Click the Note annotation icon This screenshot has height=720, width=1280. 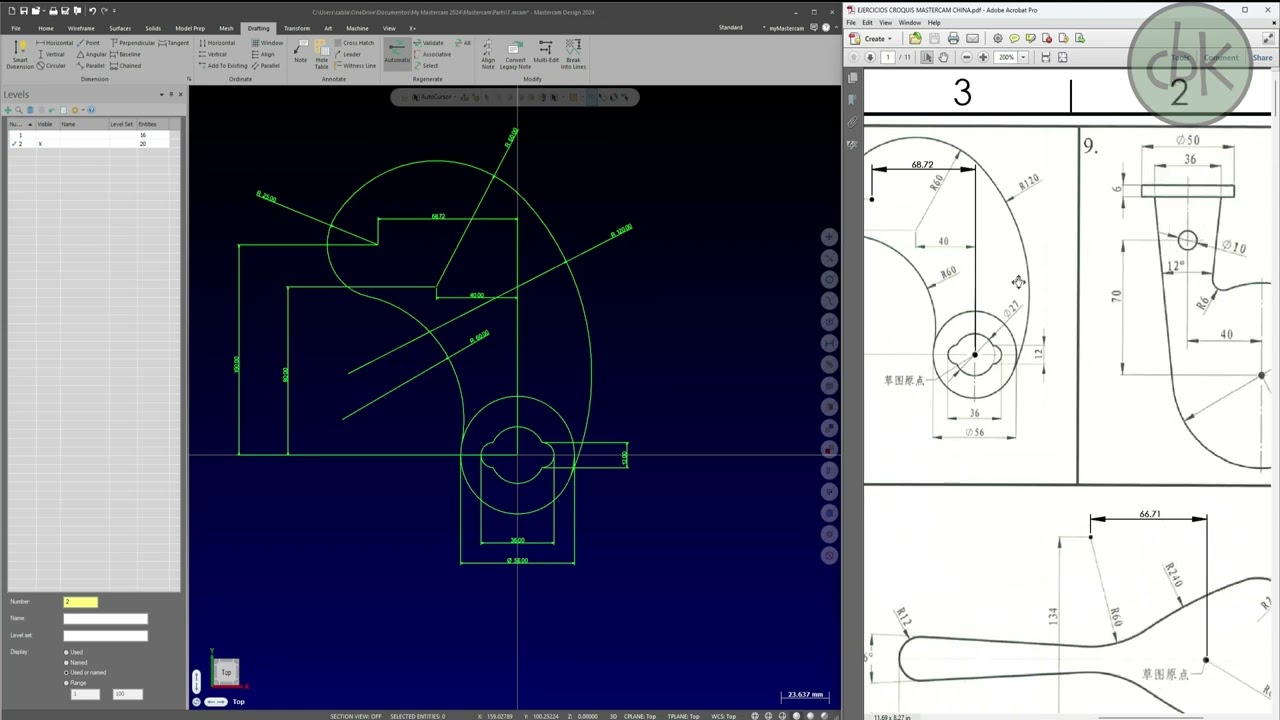300,53
